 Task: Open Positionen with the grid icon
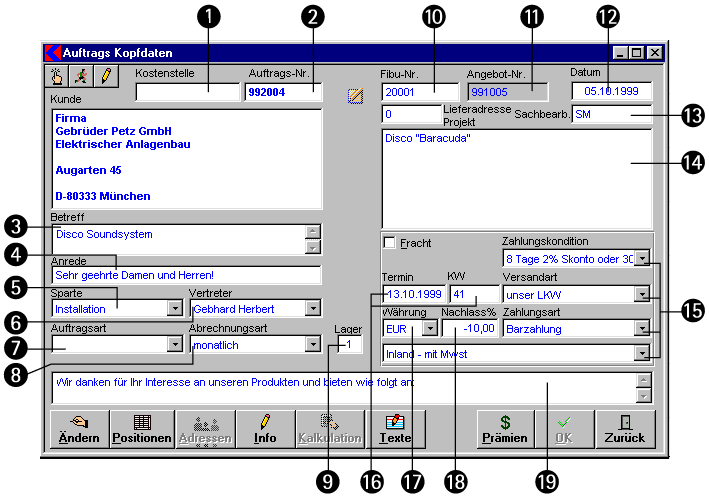141,428
